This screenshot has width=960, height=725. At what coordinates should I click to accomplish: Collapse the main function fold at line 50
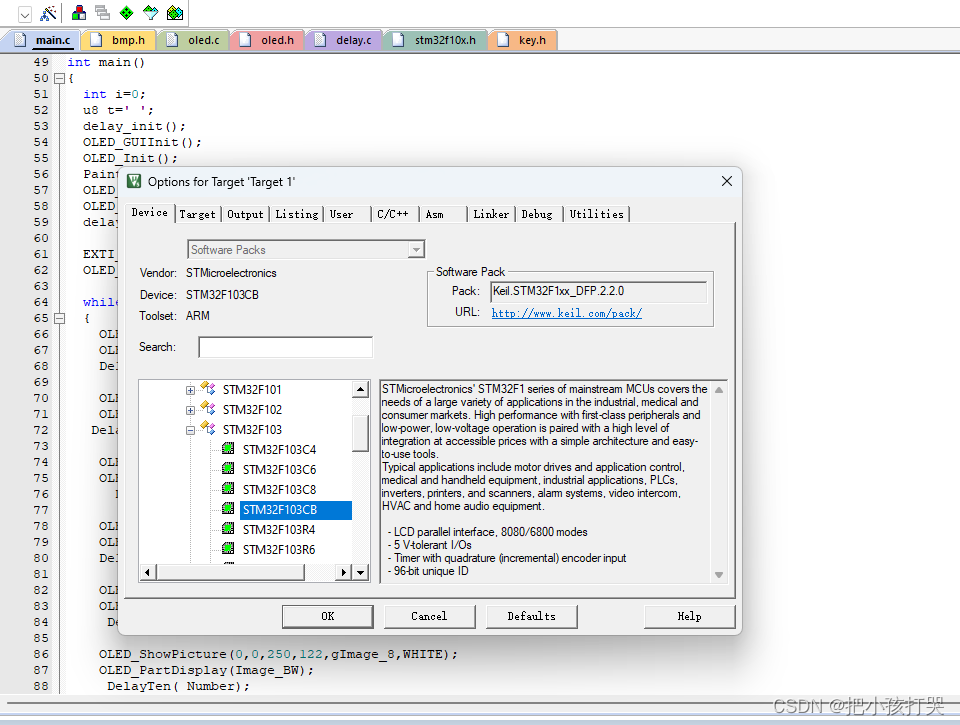coord(59,78)
